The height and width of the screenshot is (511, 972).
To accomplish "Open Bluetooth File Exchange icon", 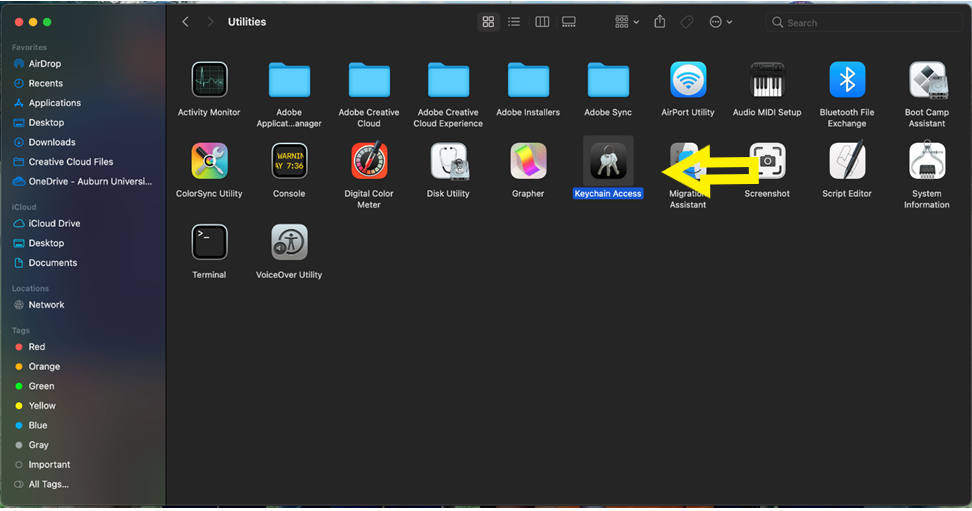I will (847, 80).
